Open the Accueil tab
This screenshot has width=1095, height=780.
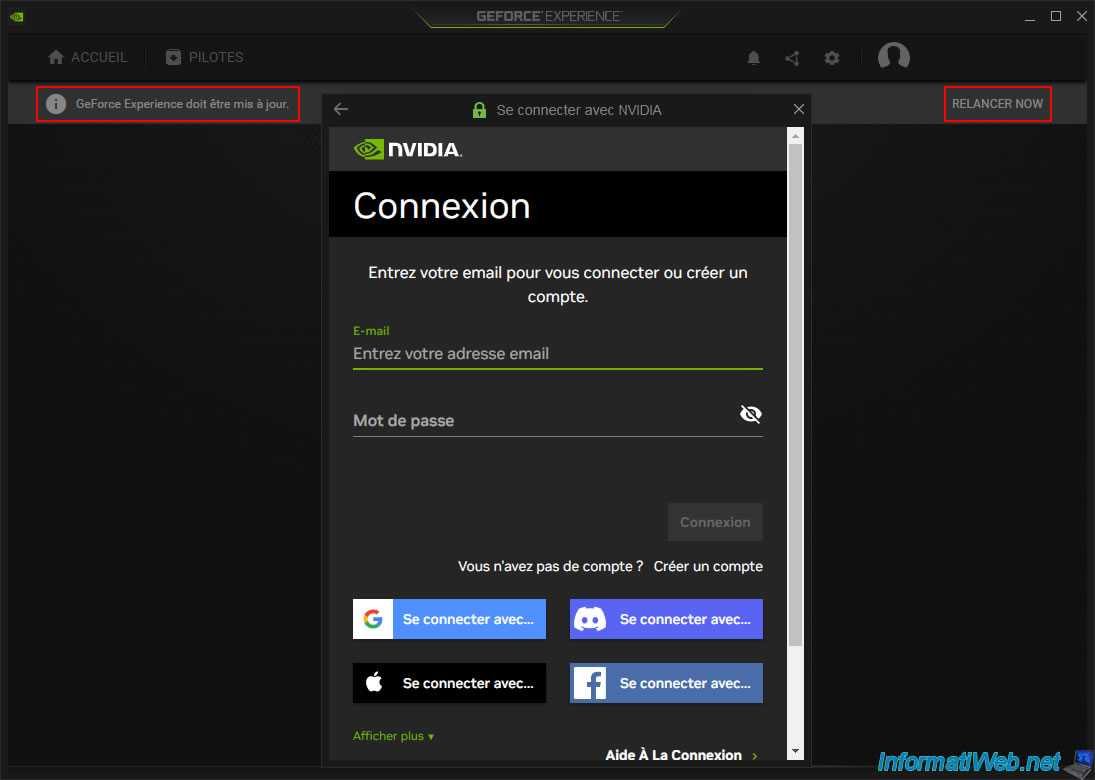87,57
